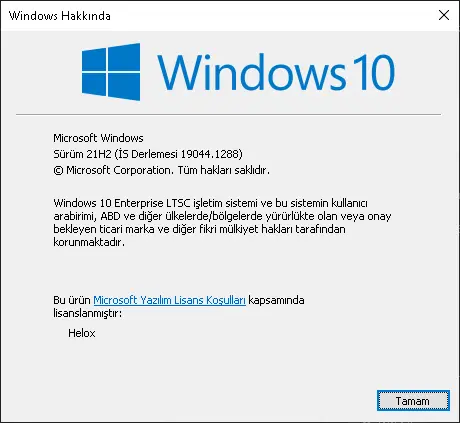Open Microsoft Yazılım Lisans Koşulları link
460x423 pixels.
(x=169, y=300)
